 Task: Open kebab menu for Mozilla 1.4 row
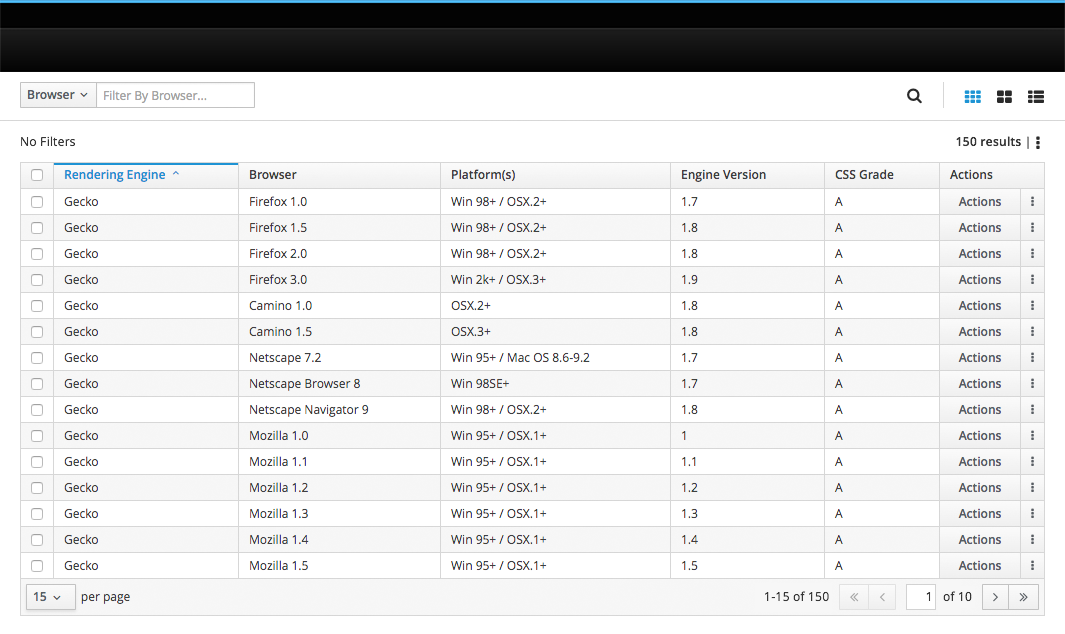pyautogui.click(x=1032, y=540)
